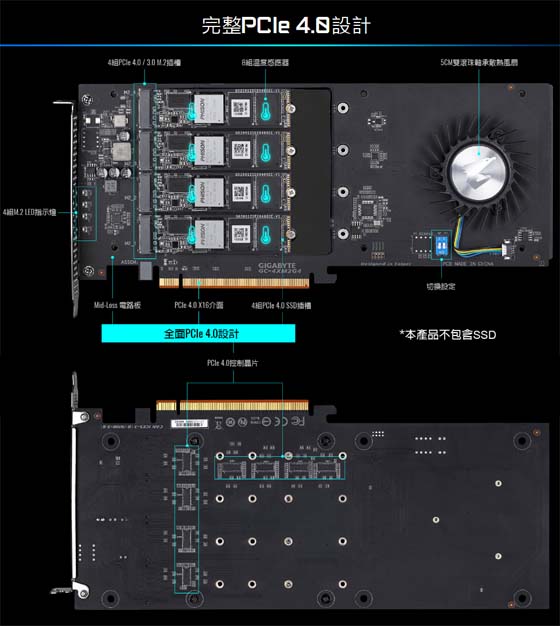Click the 5CM fan label at top right
Viewport: 560px width, 626px height.
click(x=479, y=62)
